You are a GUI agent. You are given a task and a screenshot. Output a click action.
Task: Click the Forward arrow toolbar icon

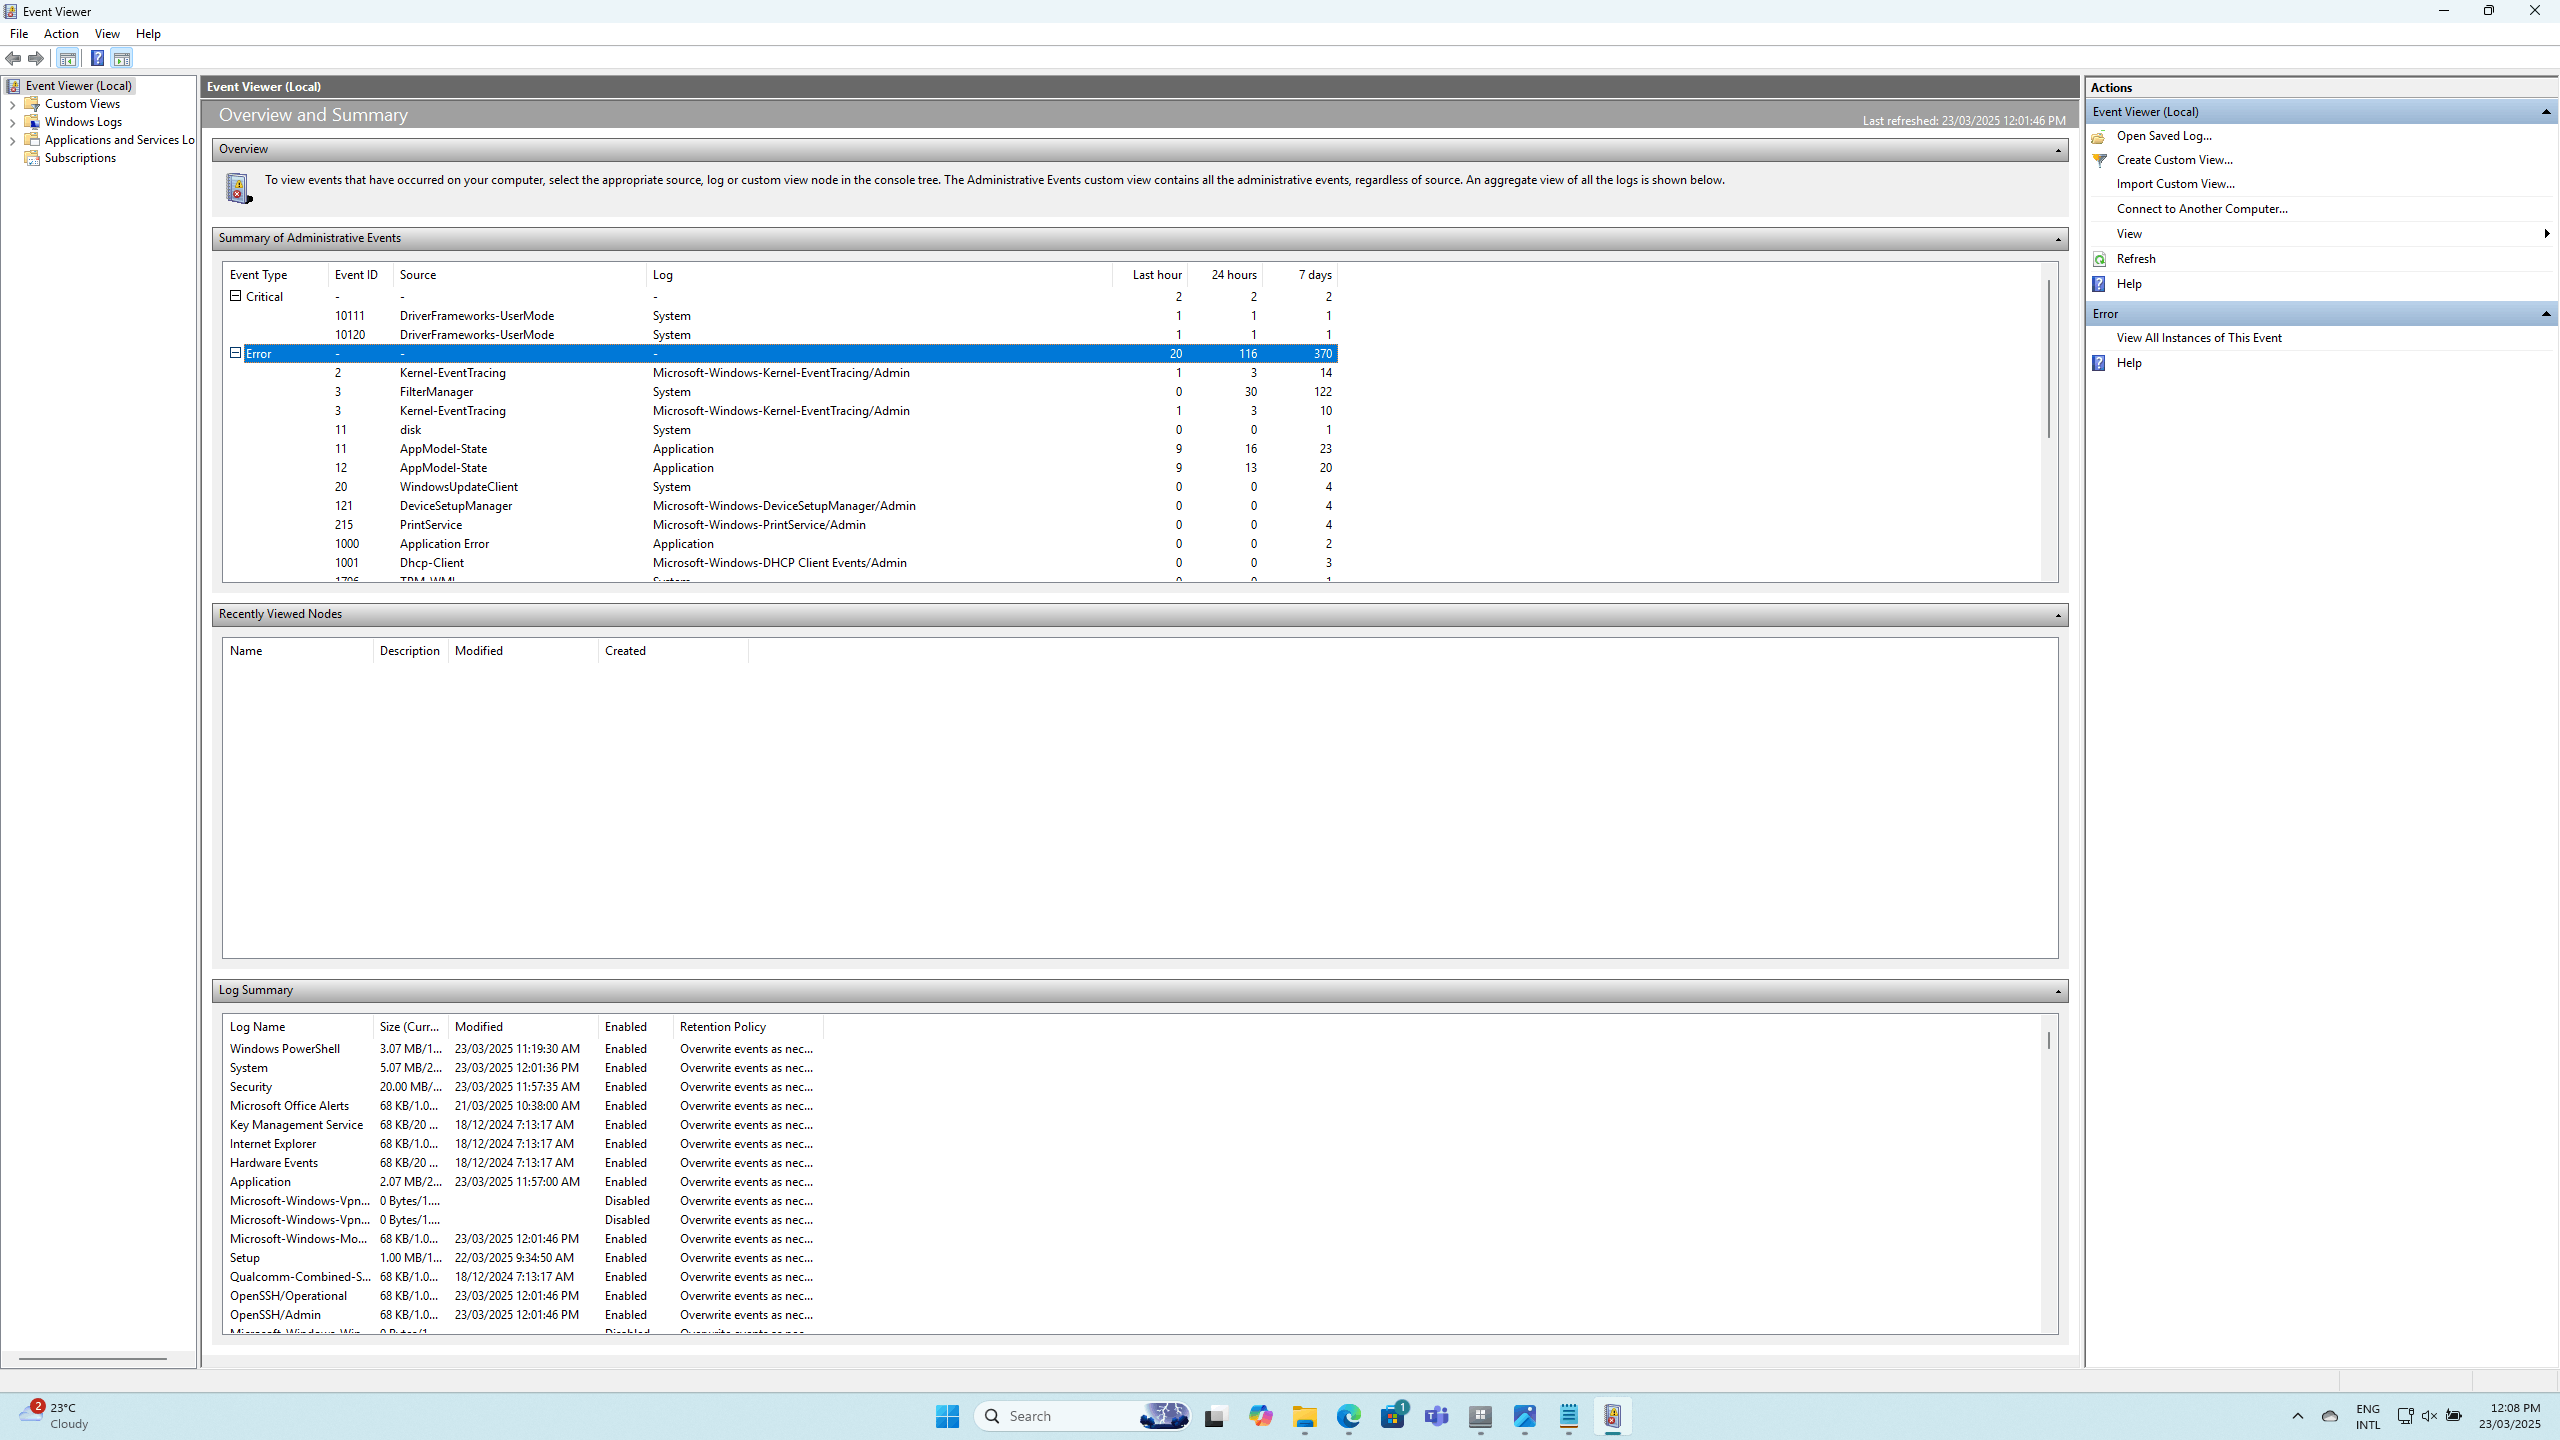click(x=36, y=59)
